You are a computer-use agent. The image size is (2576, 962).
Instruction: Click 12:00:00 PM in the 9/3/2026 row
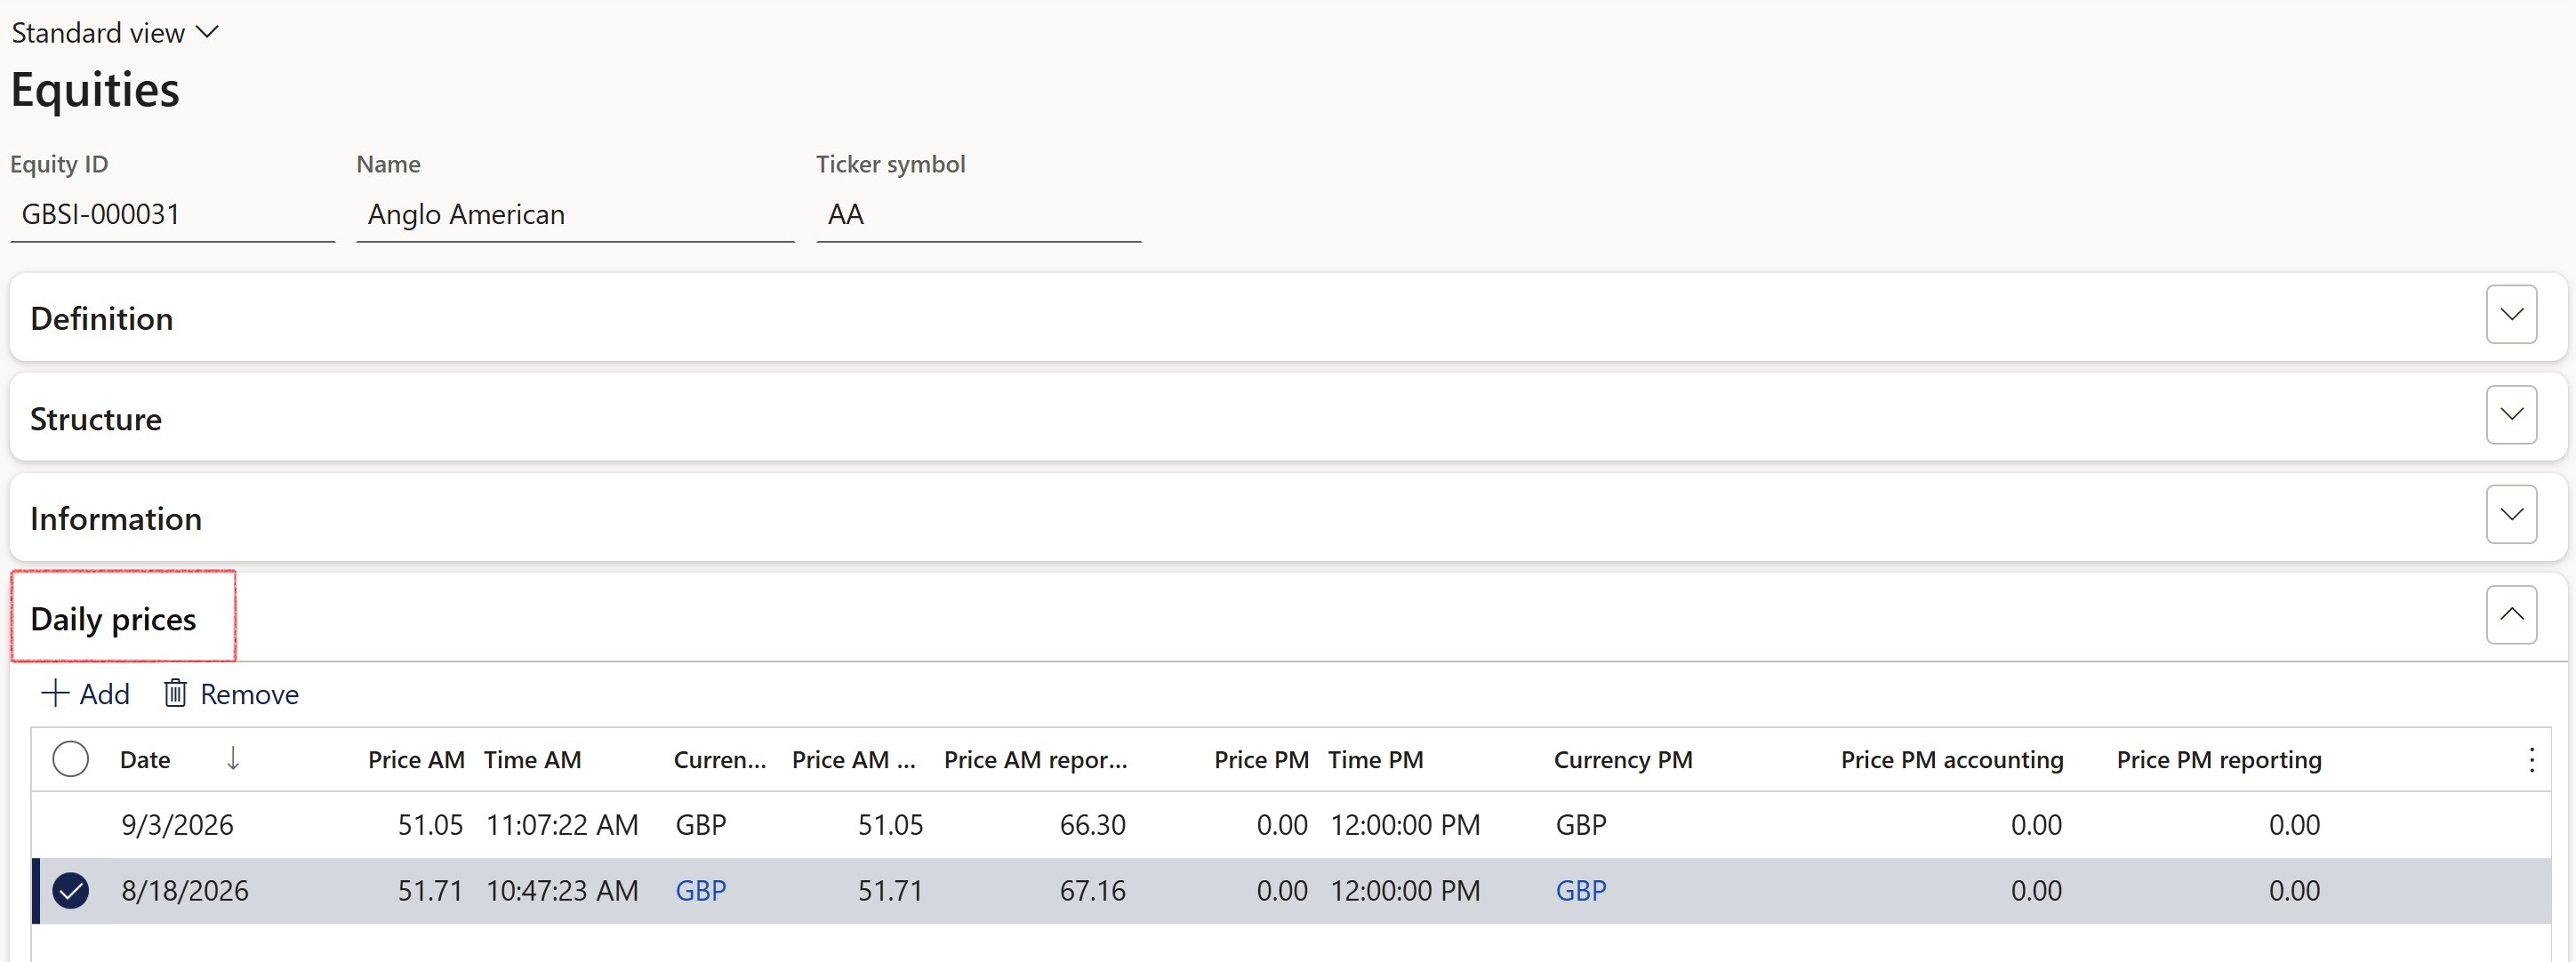(x=1405, y=824)
